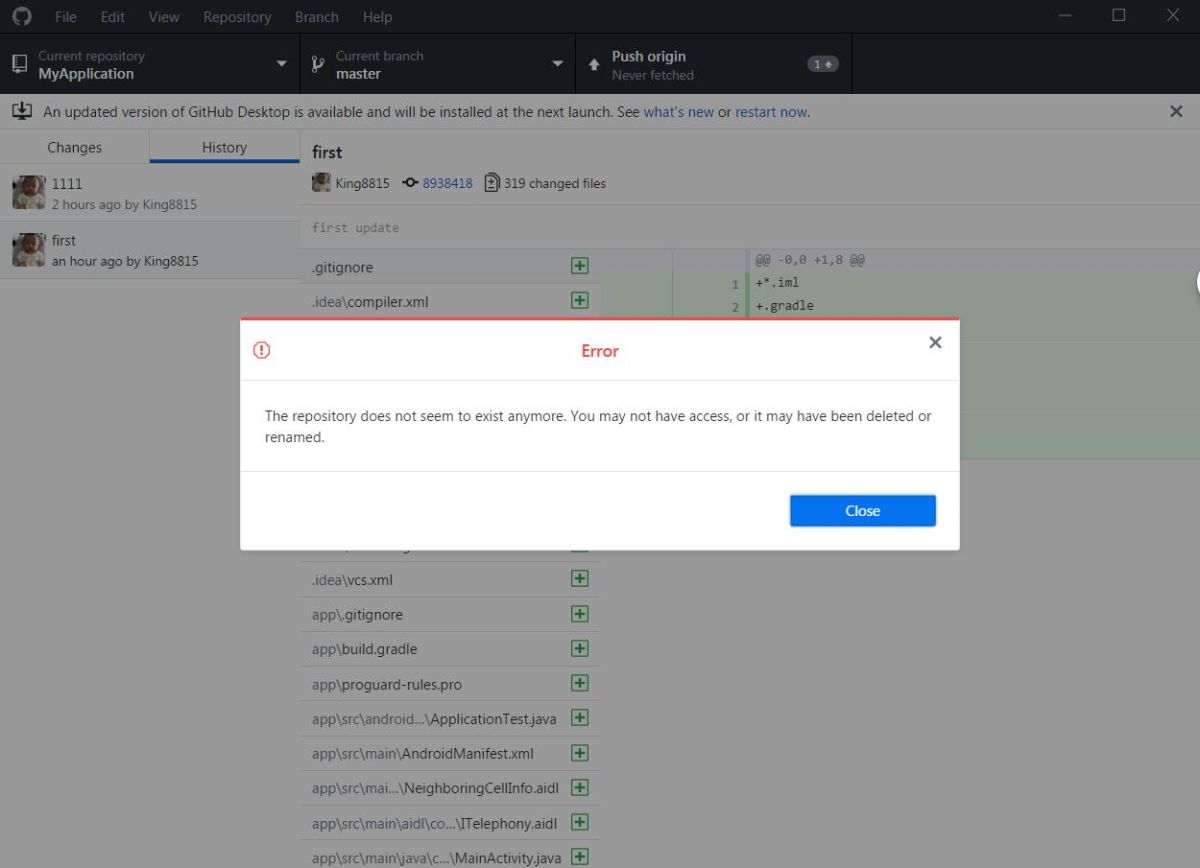
Task: Click added icon next to proguard-rules.pro
Action: pyautogui.click(x=579, y=683)
